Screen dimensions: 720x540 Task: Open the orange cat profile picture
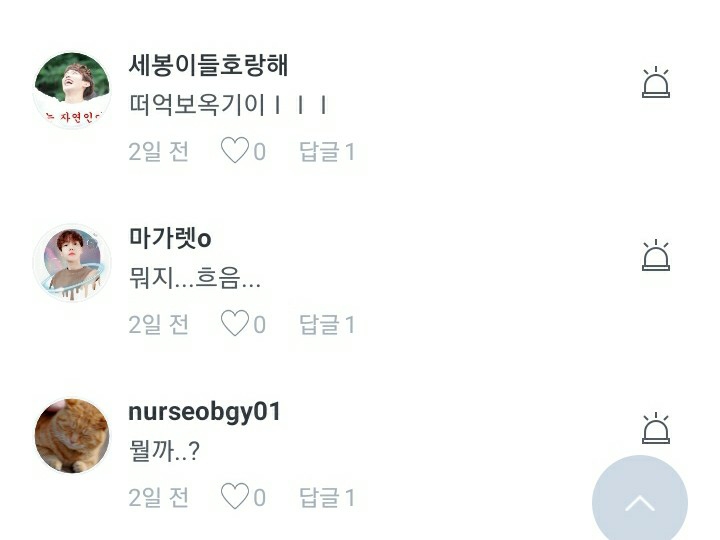tap(72, 436)
